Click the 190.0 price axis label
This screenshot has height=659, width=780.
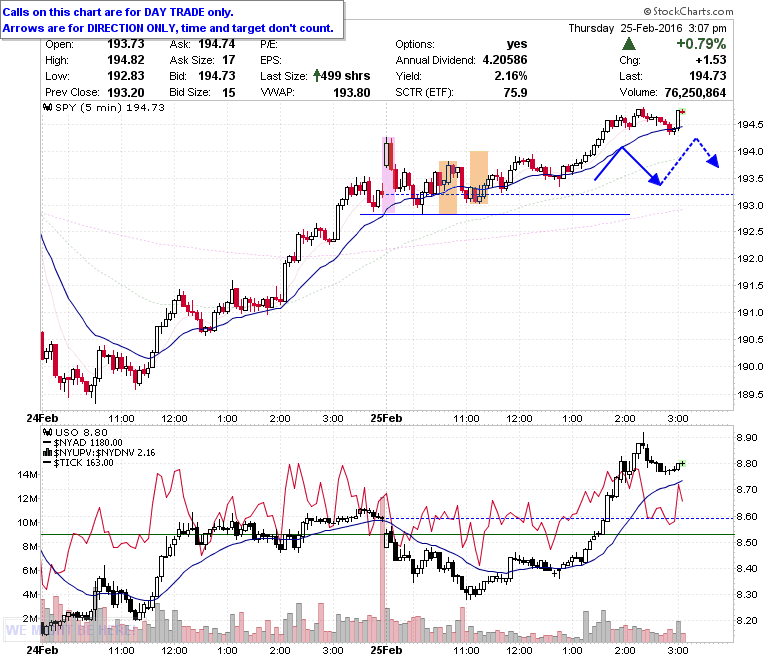(x=750, y=367)
